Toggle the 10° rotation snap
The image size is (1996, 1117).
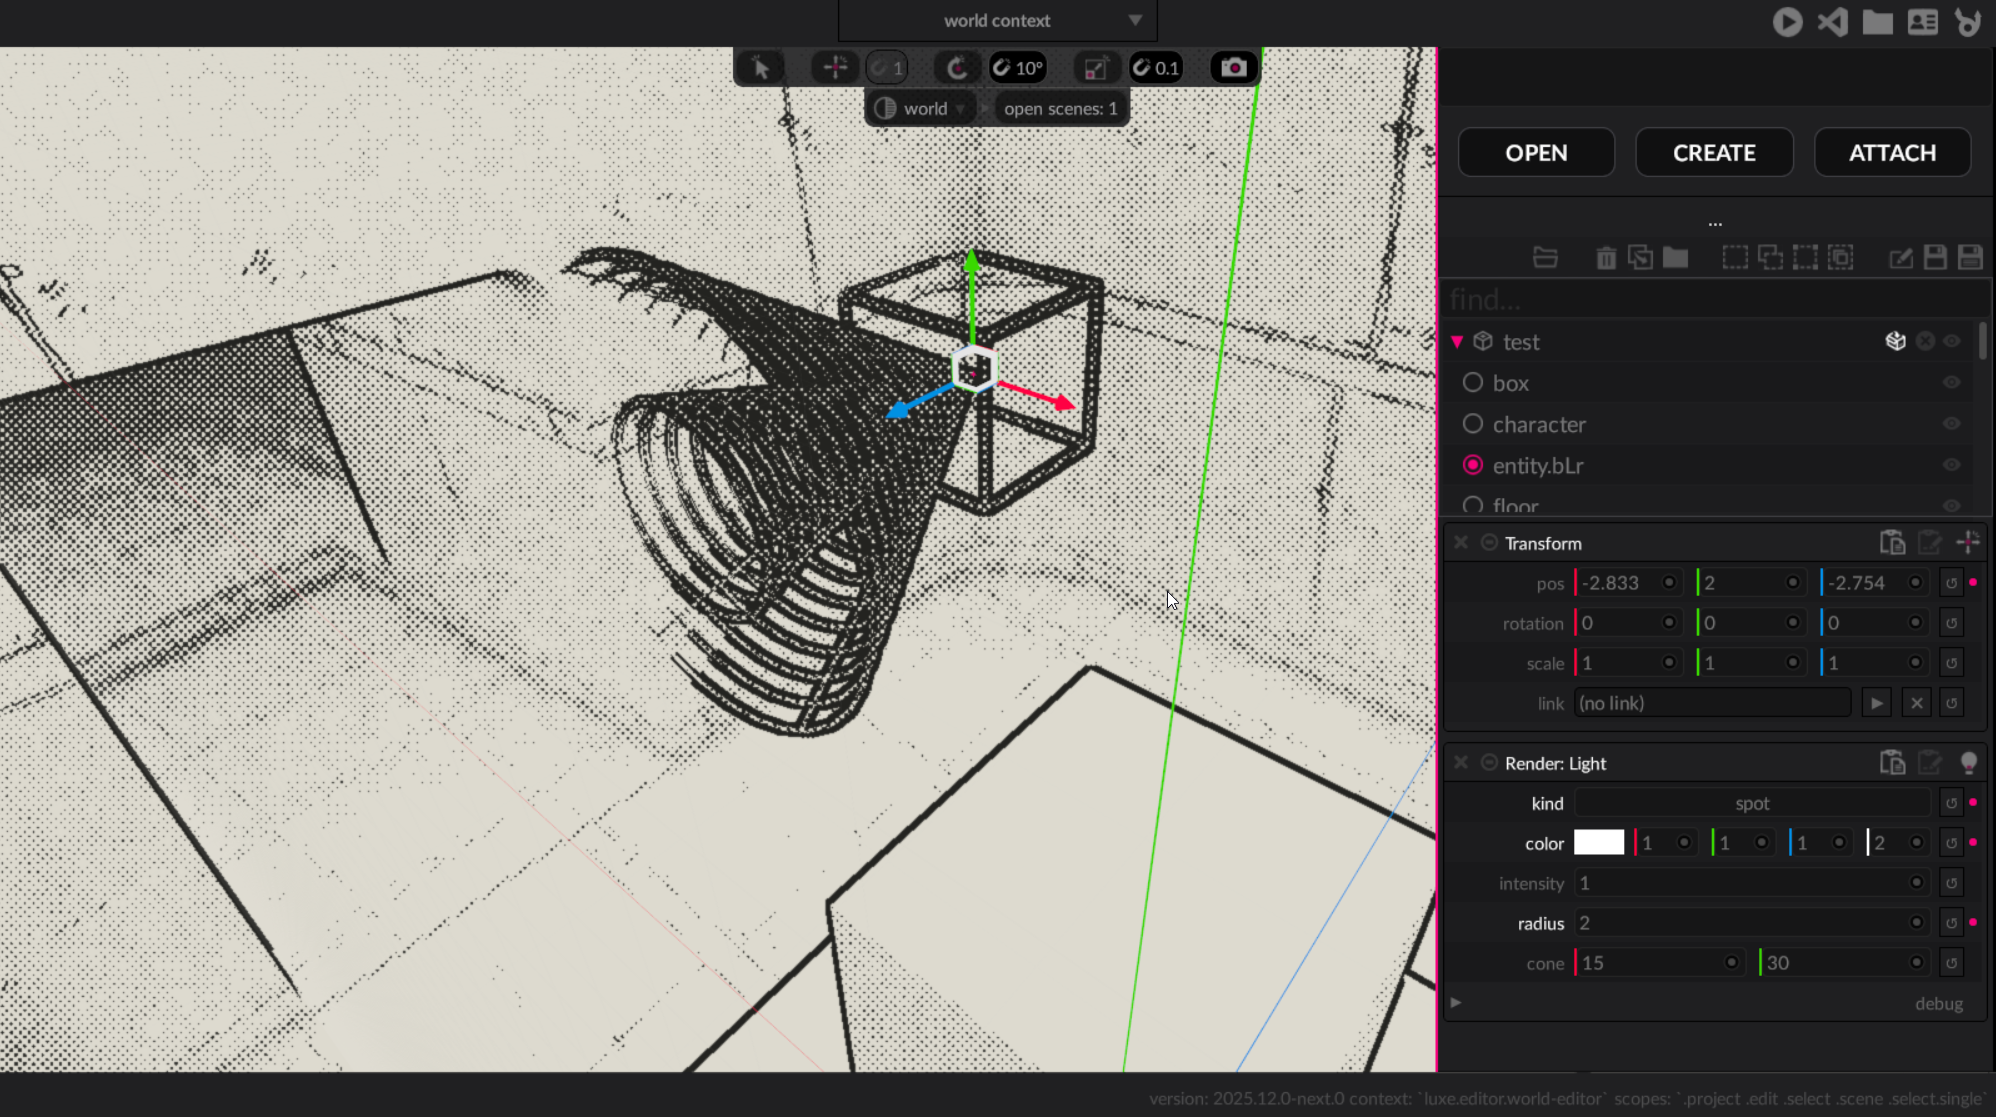click(1018, 68)
